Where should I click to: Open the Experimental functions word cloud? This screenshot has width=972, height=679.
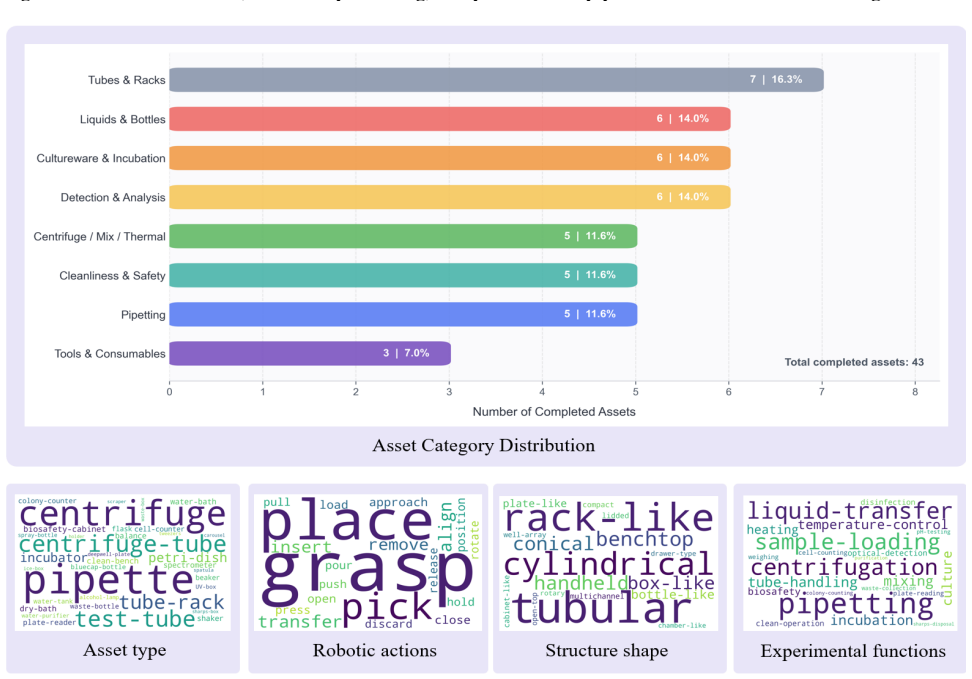click(x=850, y=563)
